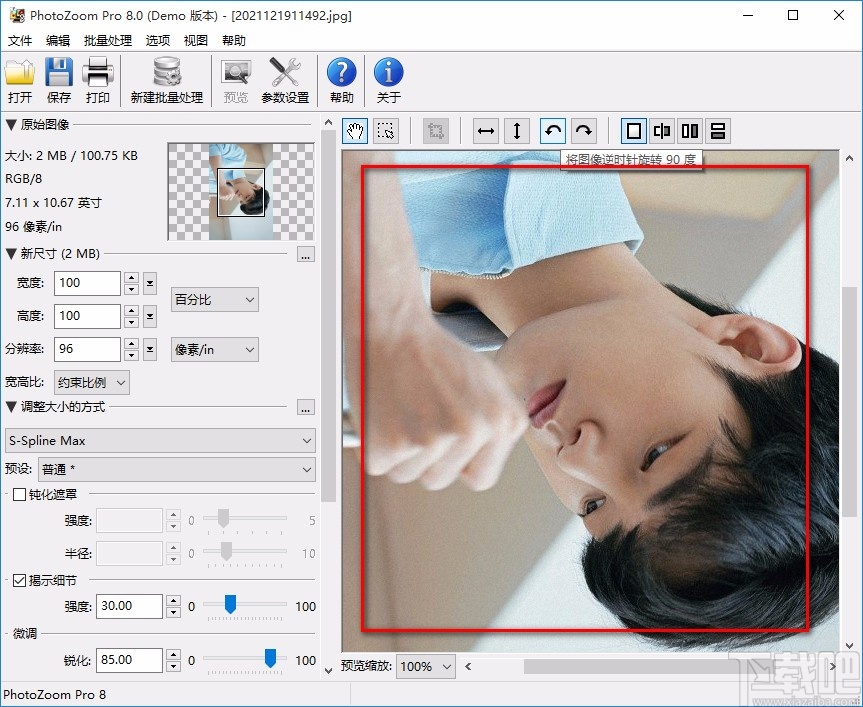This screenshot has width=863, height=707.
Task: Rotate image 90 degrees clockwise
Action: coord(584,131)
